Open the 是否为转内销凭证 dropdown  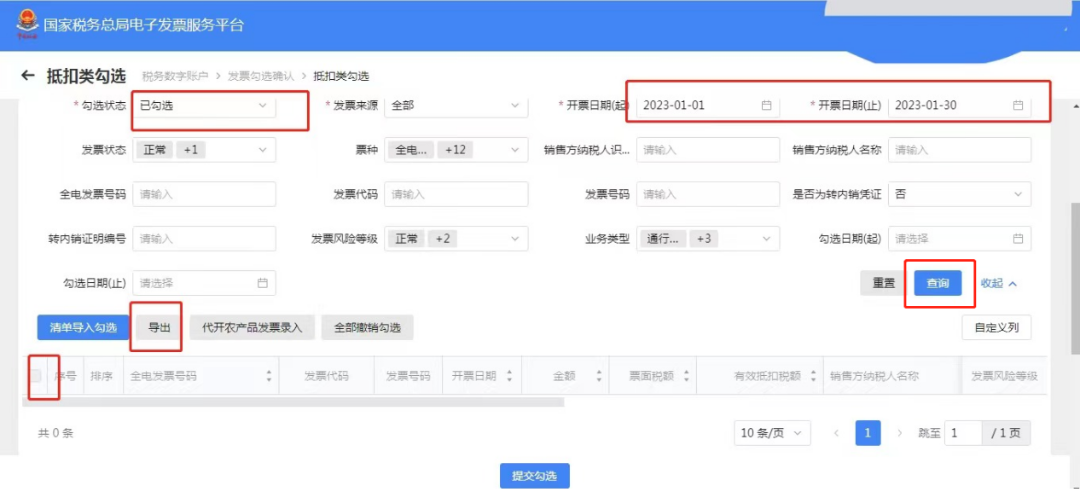(x=959, y=194)
